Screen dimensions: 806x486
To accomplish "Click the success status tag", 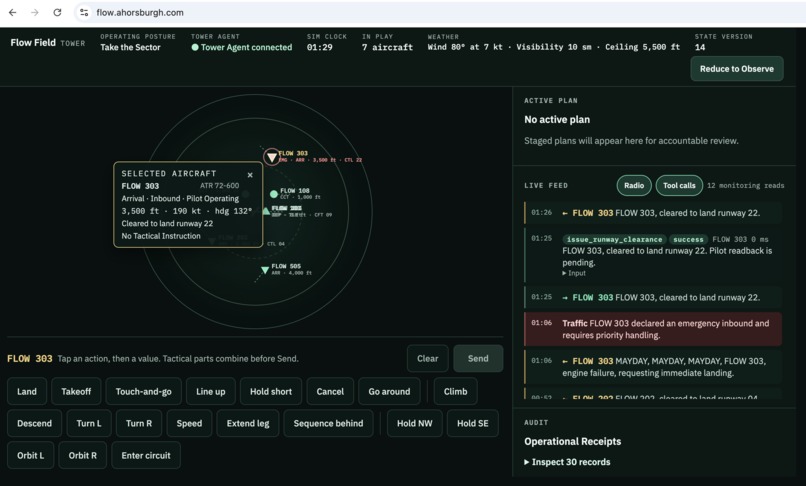I will 688,239.
